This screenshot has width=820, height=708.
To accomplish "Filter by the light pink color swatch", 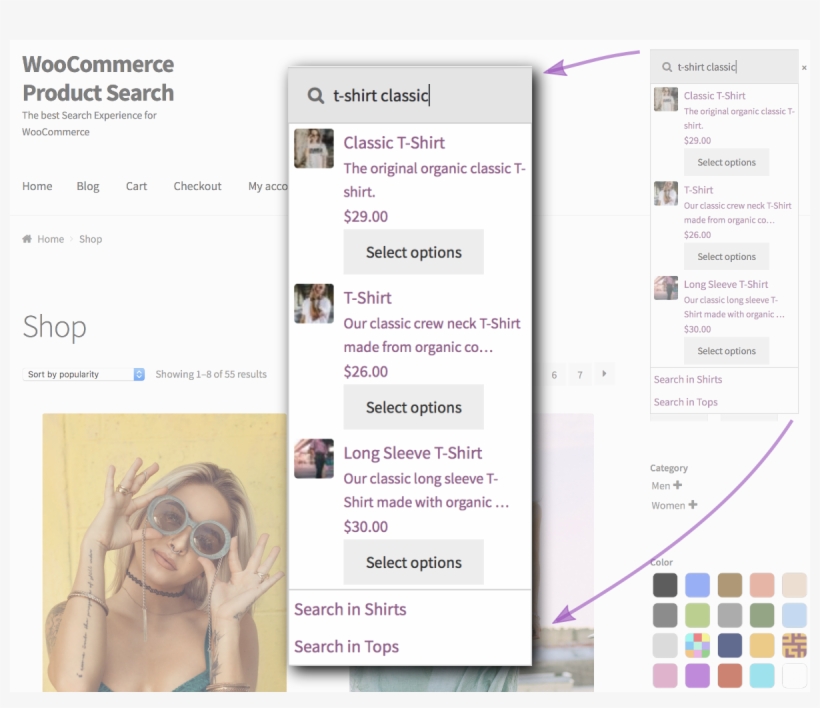I will pos(665,676).
